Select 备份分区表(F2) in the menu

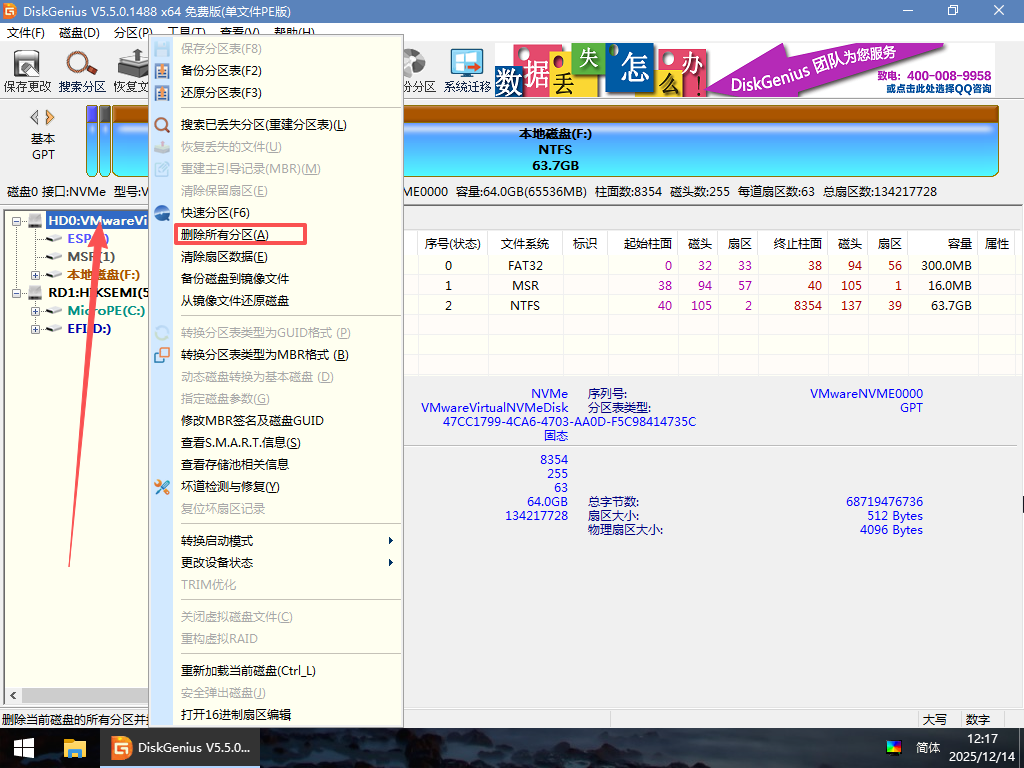(221, 71)
